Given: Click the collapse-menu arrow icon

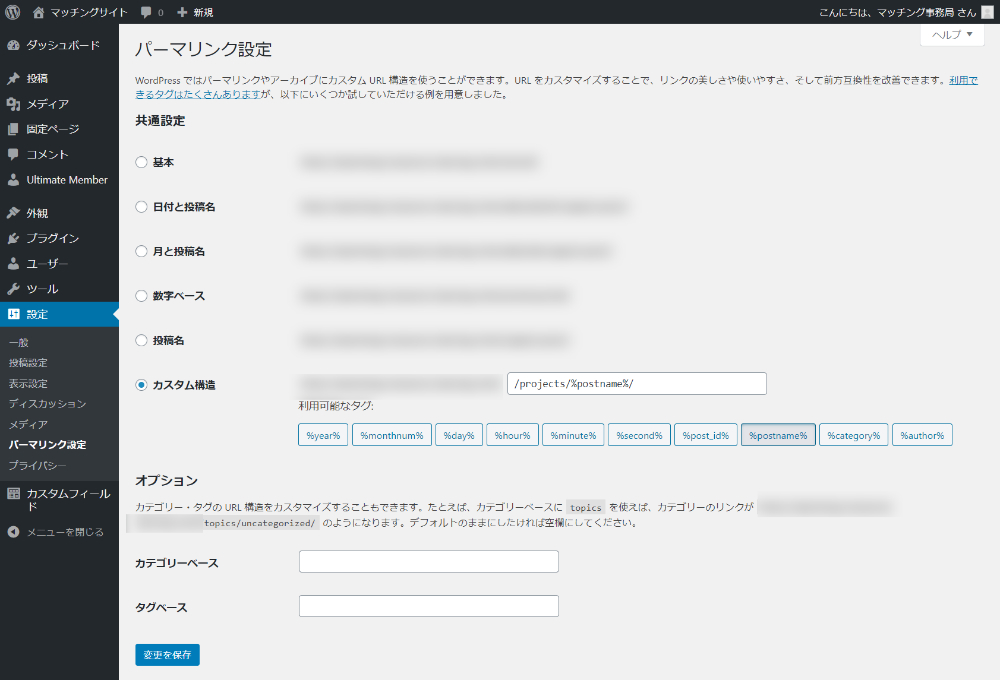Looking at the screenshot, I should pyautogui.click(x=13, y=532).
